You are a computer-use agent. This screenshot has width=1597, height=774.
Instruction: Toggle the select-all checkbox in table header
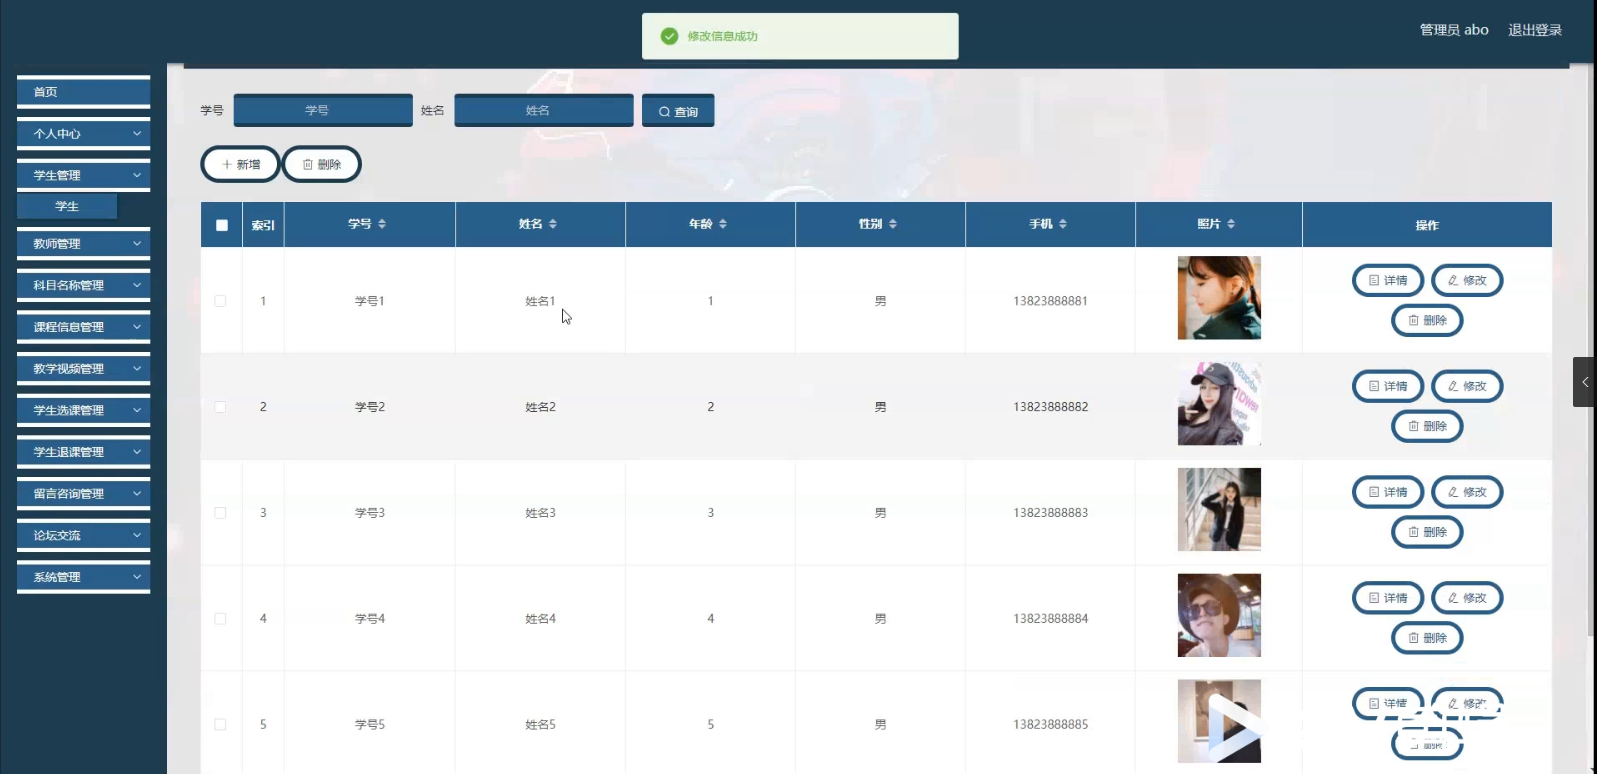pyautogui.click(x=222, y=225)
